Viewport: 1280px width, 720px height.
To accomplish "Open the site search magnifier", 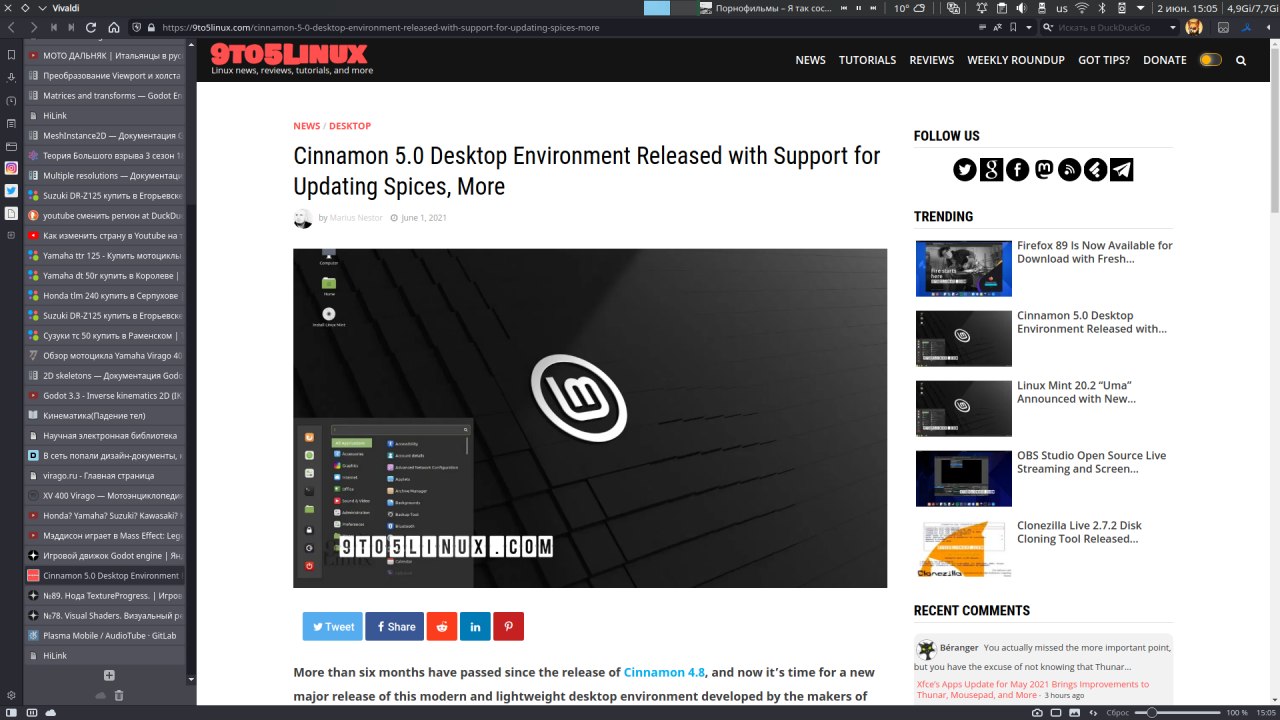I will coord(1241,60).
